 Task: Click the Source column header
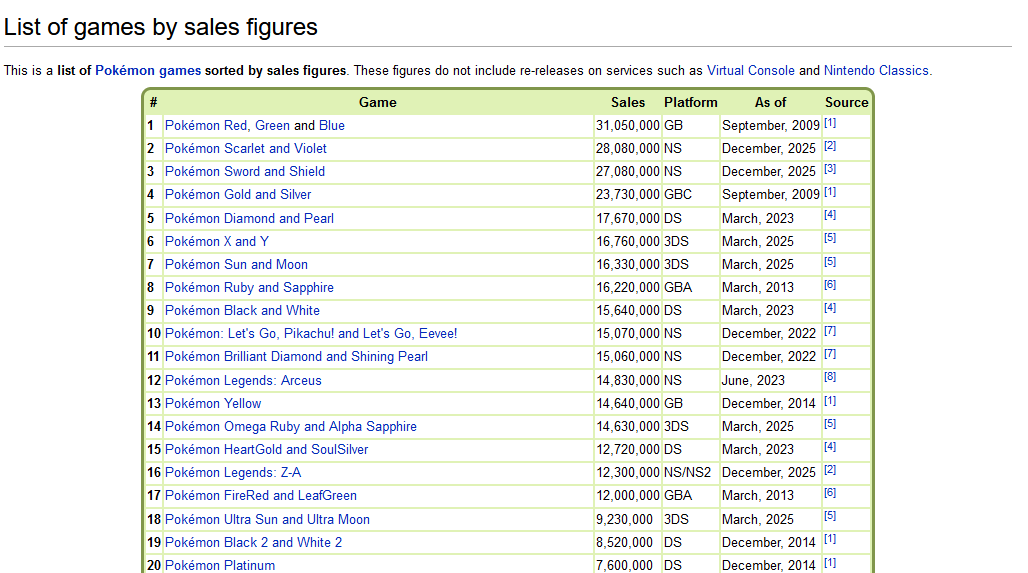pos(846,102)
